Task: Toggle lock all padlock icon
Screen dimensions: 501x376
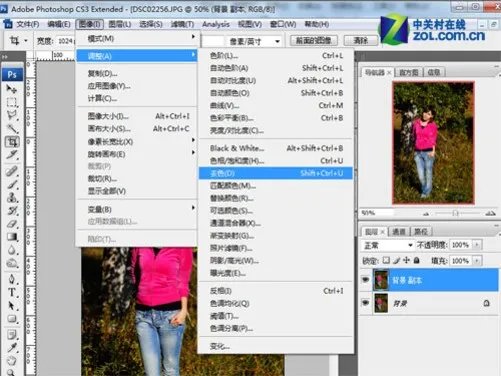Action: (x=416, y=260)
